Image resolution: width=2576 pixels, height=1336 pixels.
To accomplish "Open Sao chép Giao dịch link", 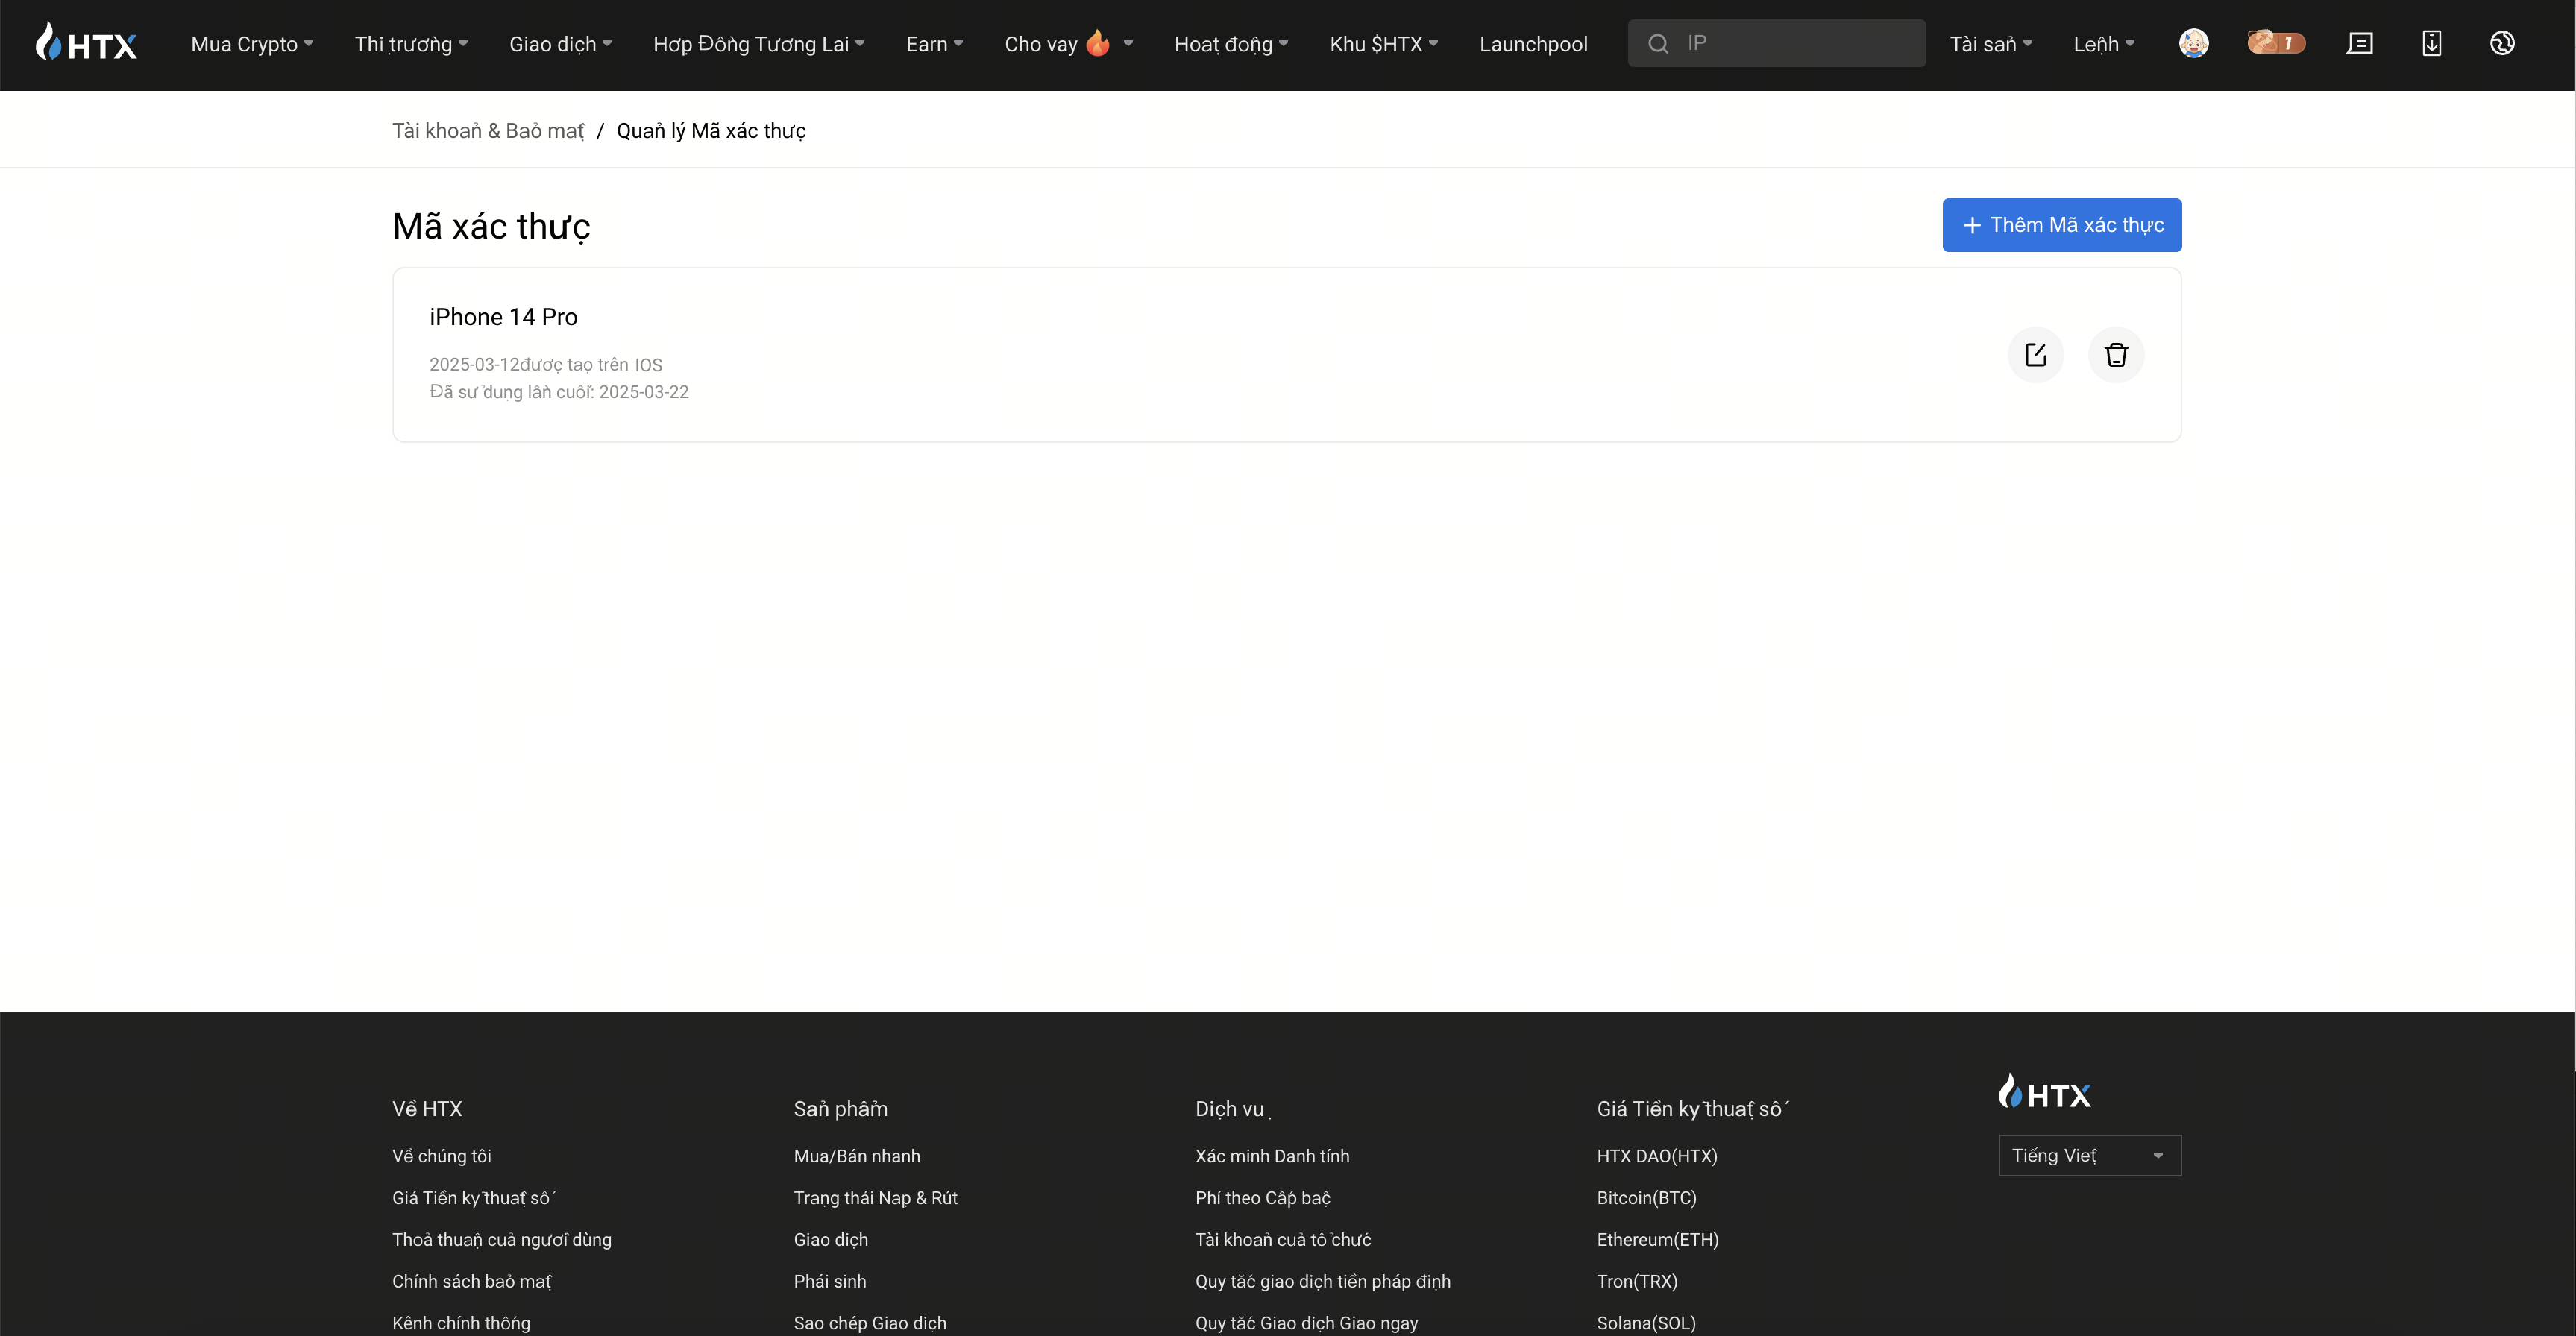I will click(870, 1323).
